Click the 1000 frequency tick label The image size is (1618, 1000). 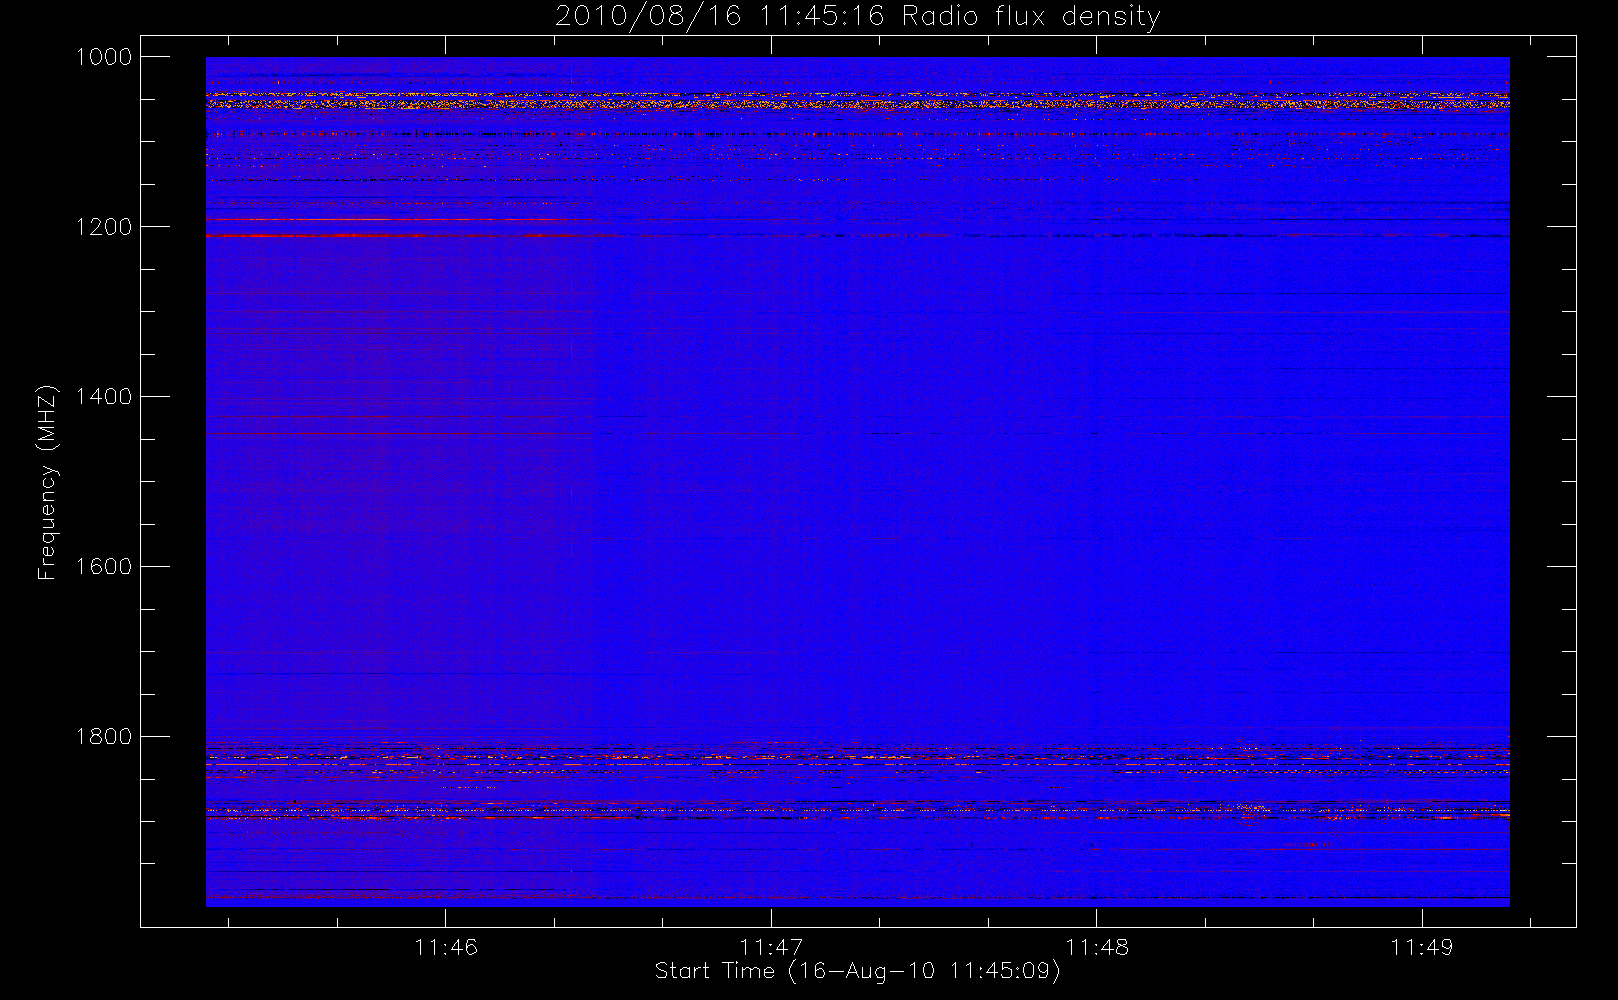click(104, 57)
